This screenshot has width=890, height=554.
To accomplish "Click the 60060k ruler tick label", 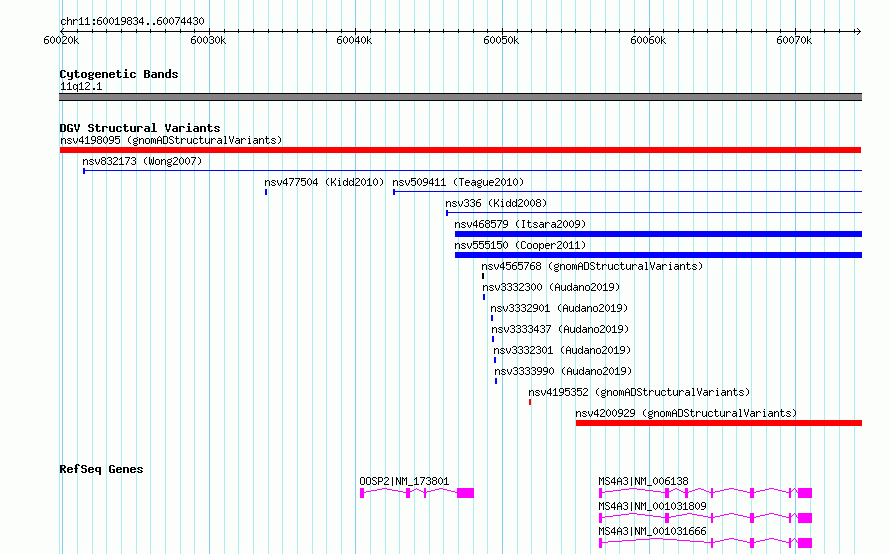I will [x=648, y=40].
